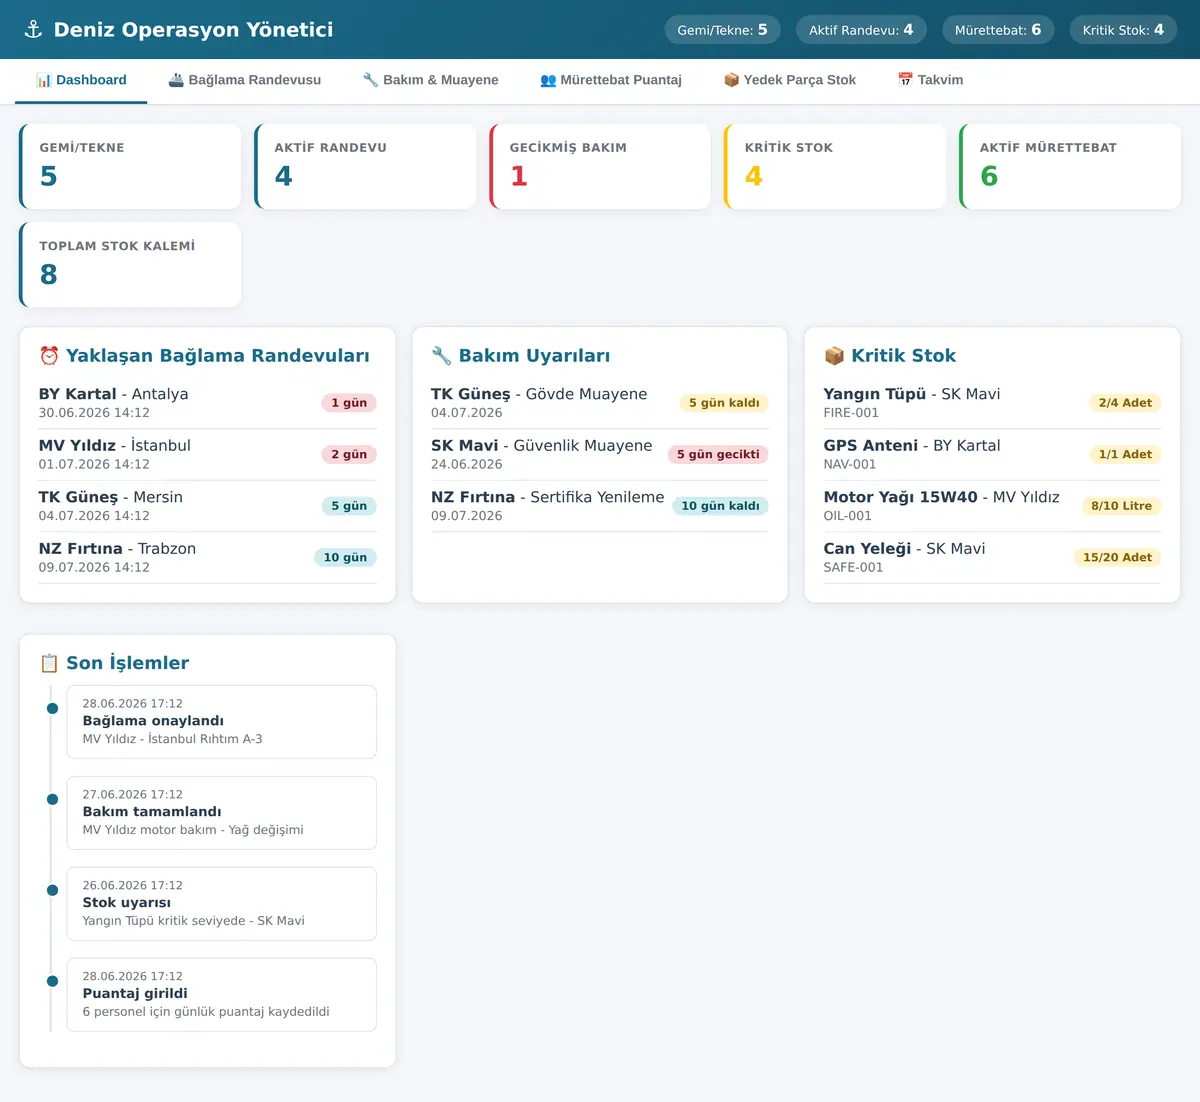Click the Gemi/Tekne: 5 header pill
The image size is (1200, 1102).
click(723, 30)
